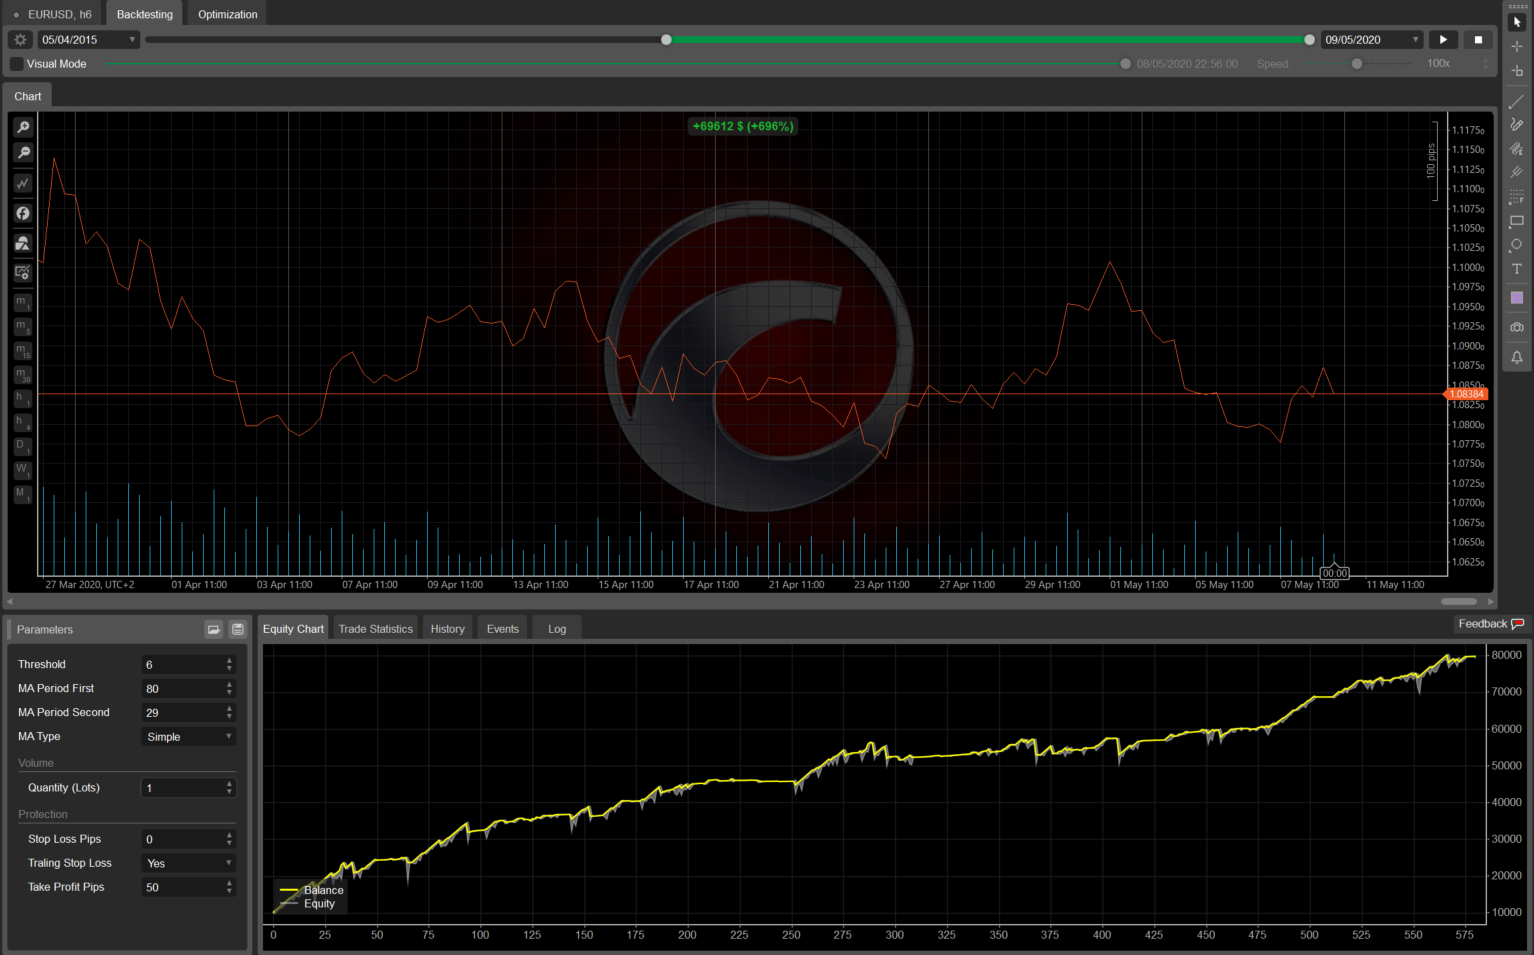Open the chart objects shapes icon
This screenshot has height=955, width=1534.
(x=23, y=243)
